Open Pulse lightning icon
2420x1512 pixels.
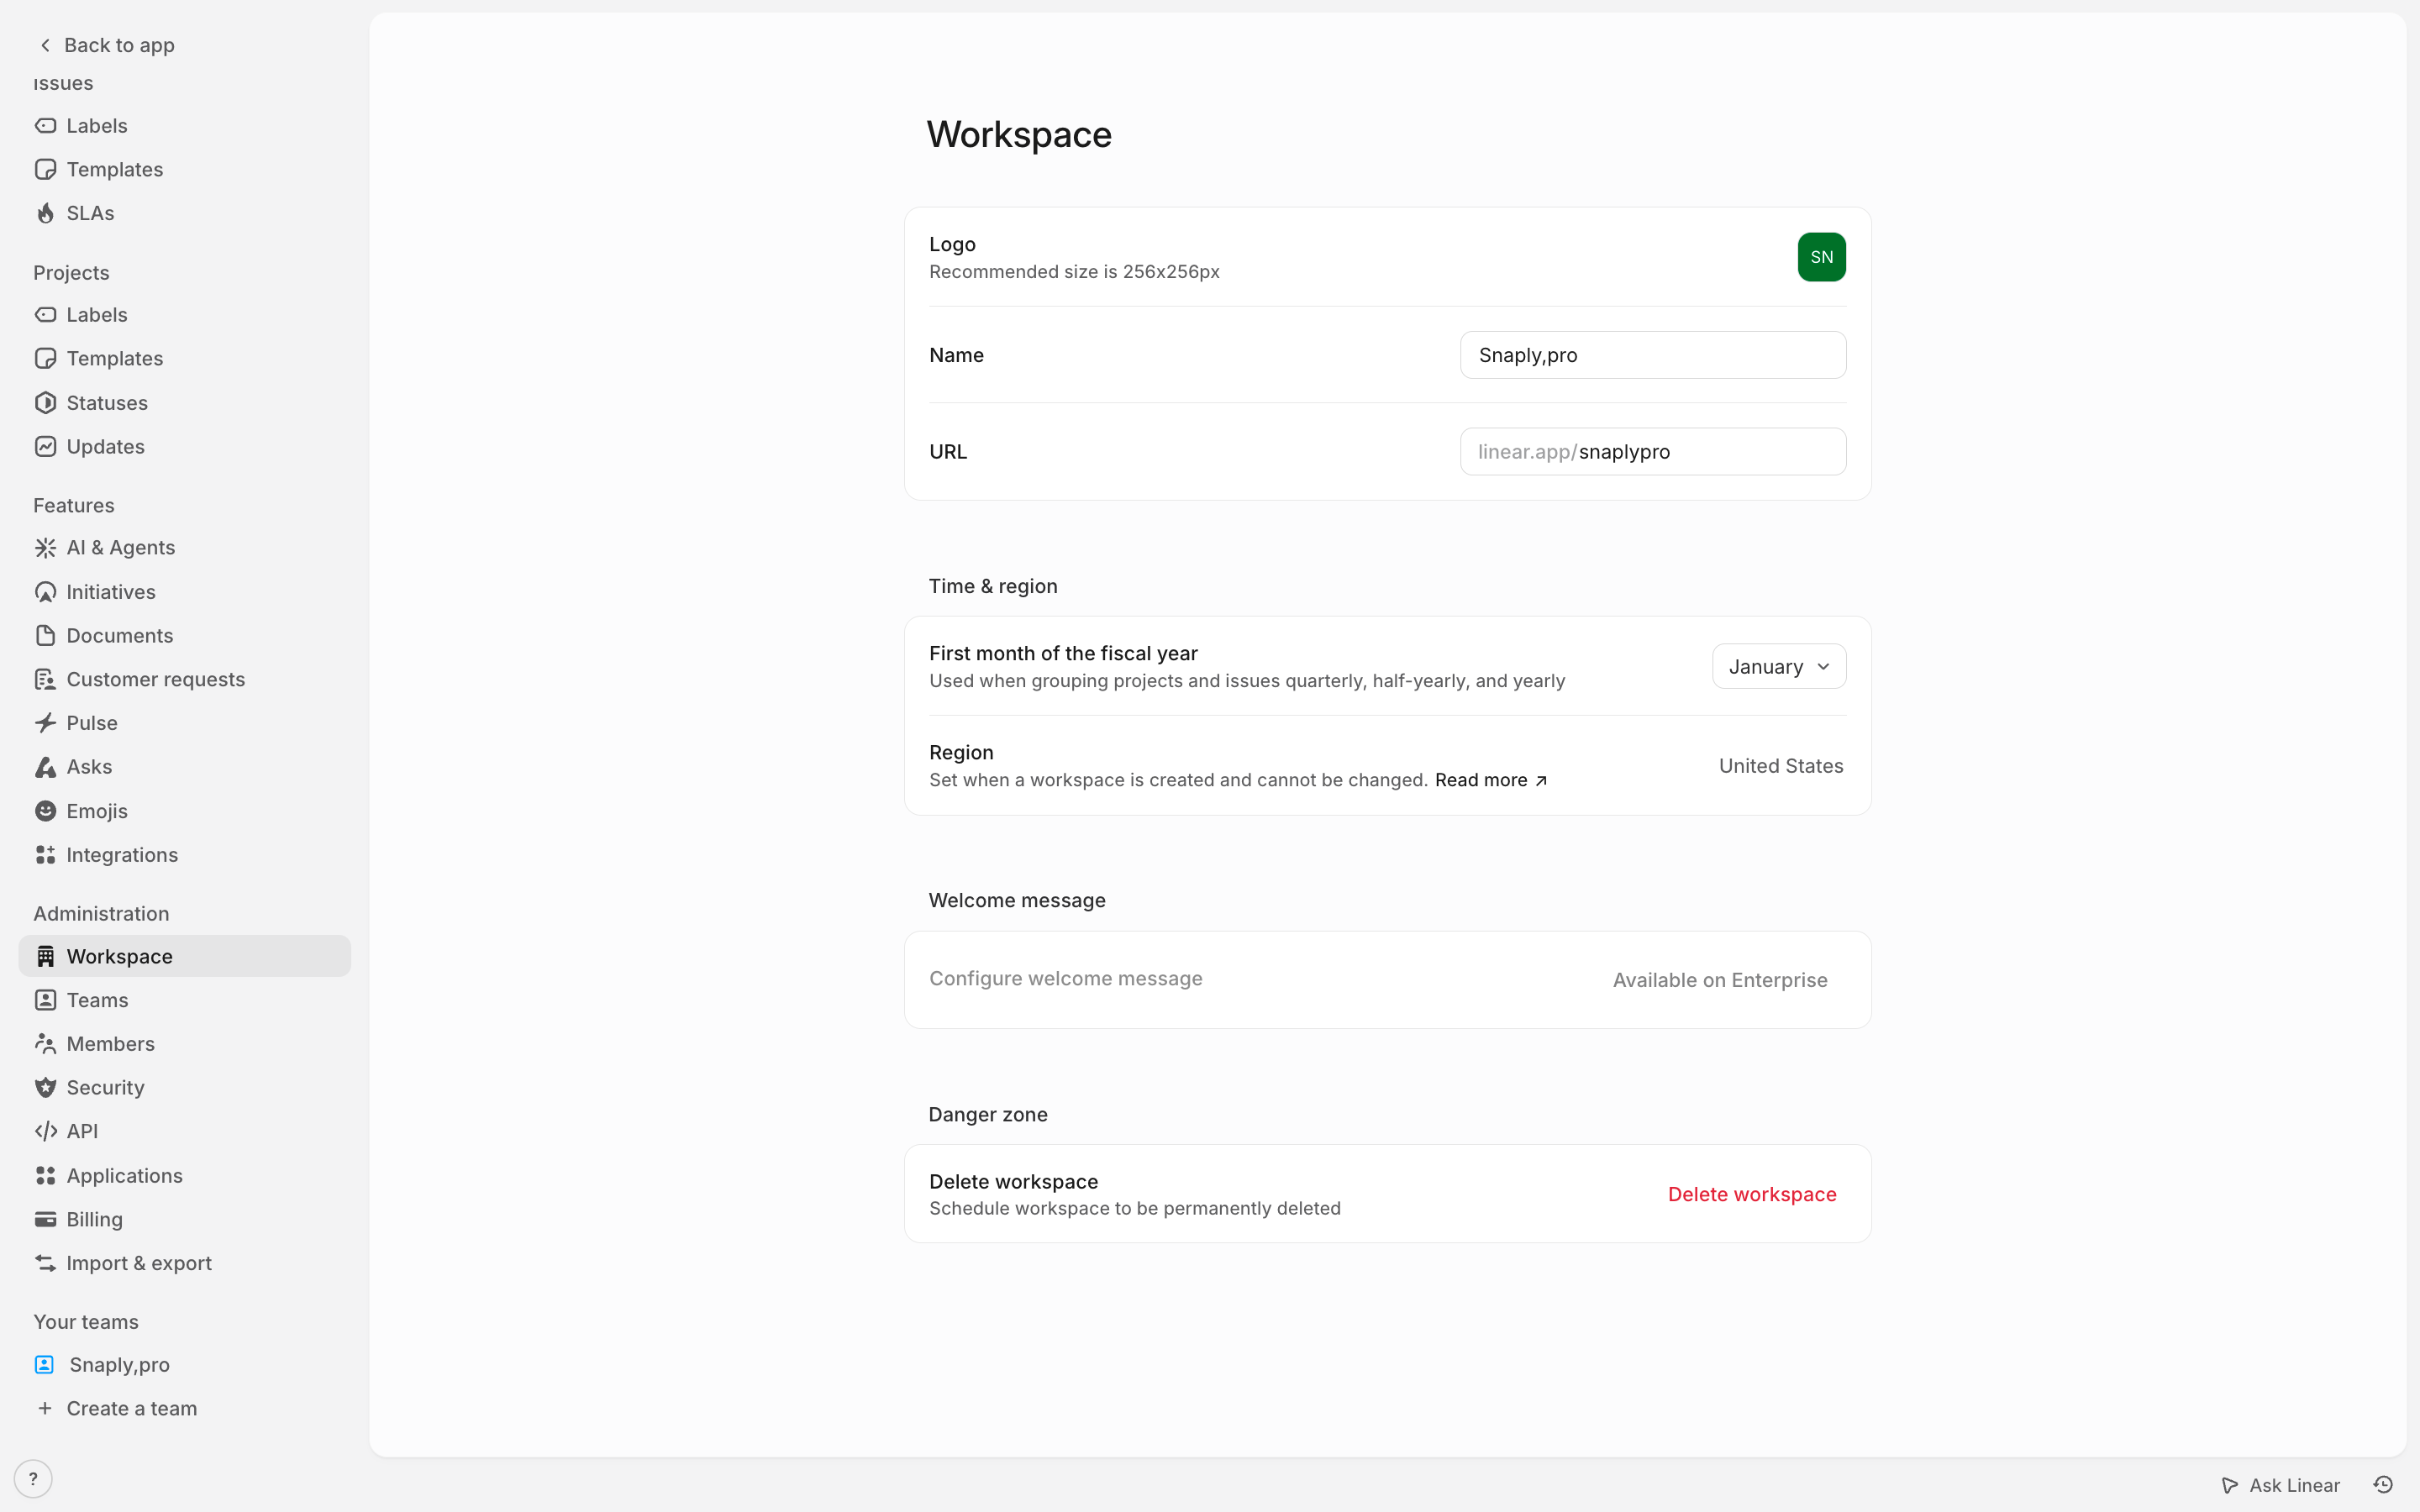pyautogui.click(x=45, y=723)
